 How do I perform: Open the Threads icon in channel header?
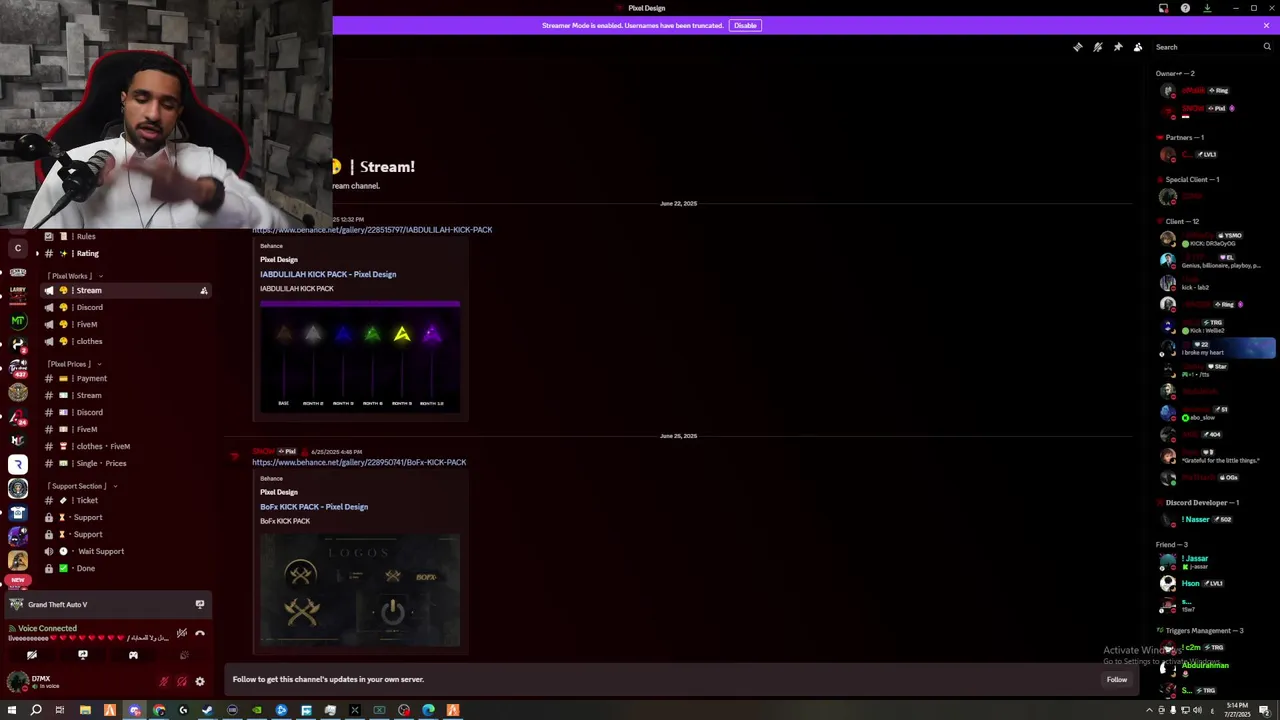[x=1077, y=47]
